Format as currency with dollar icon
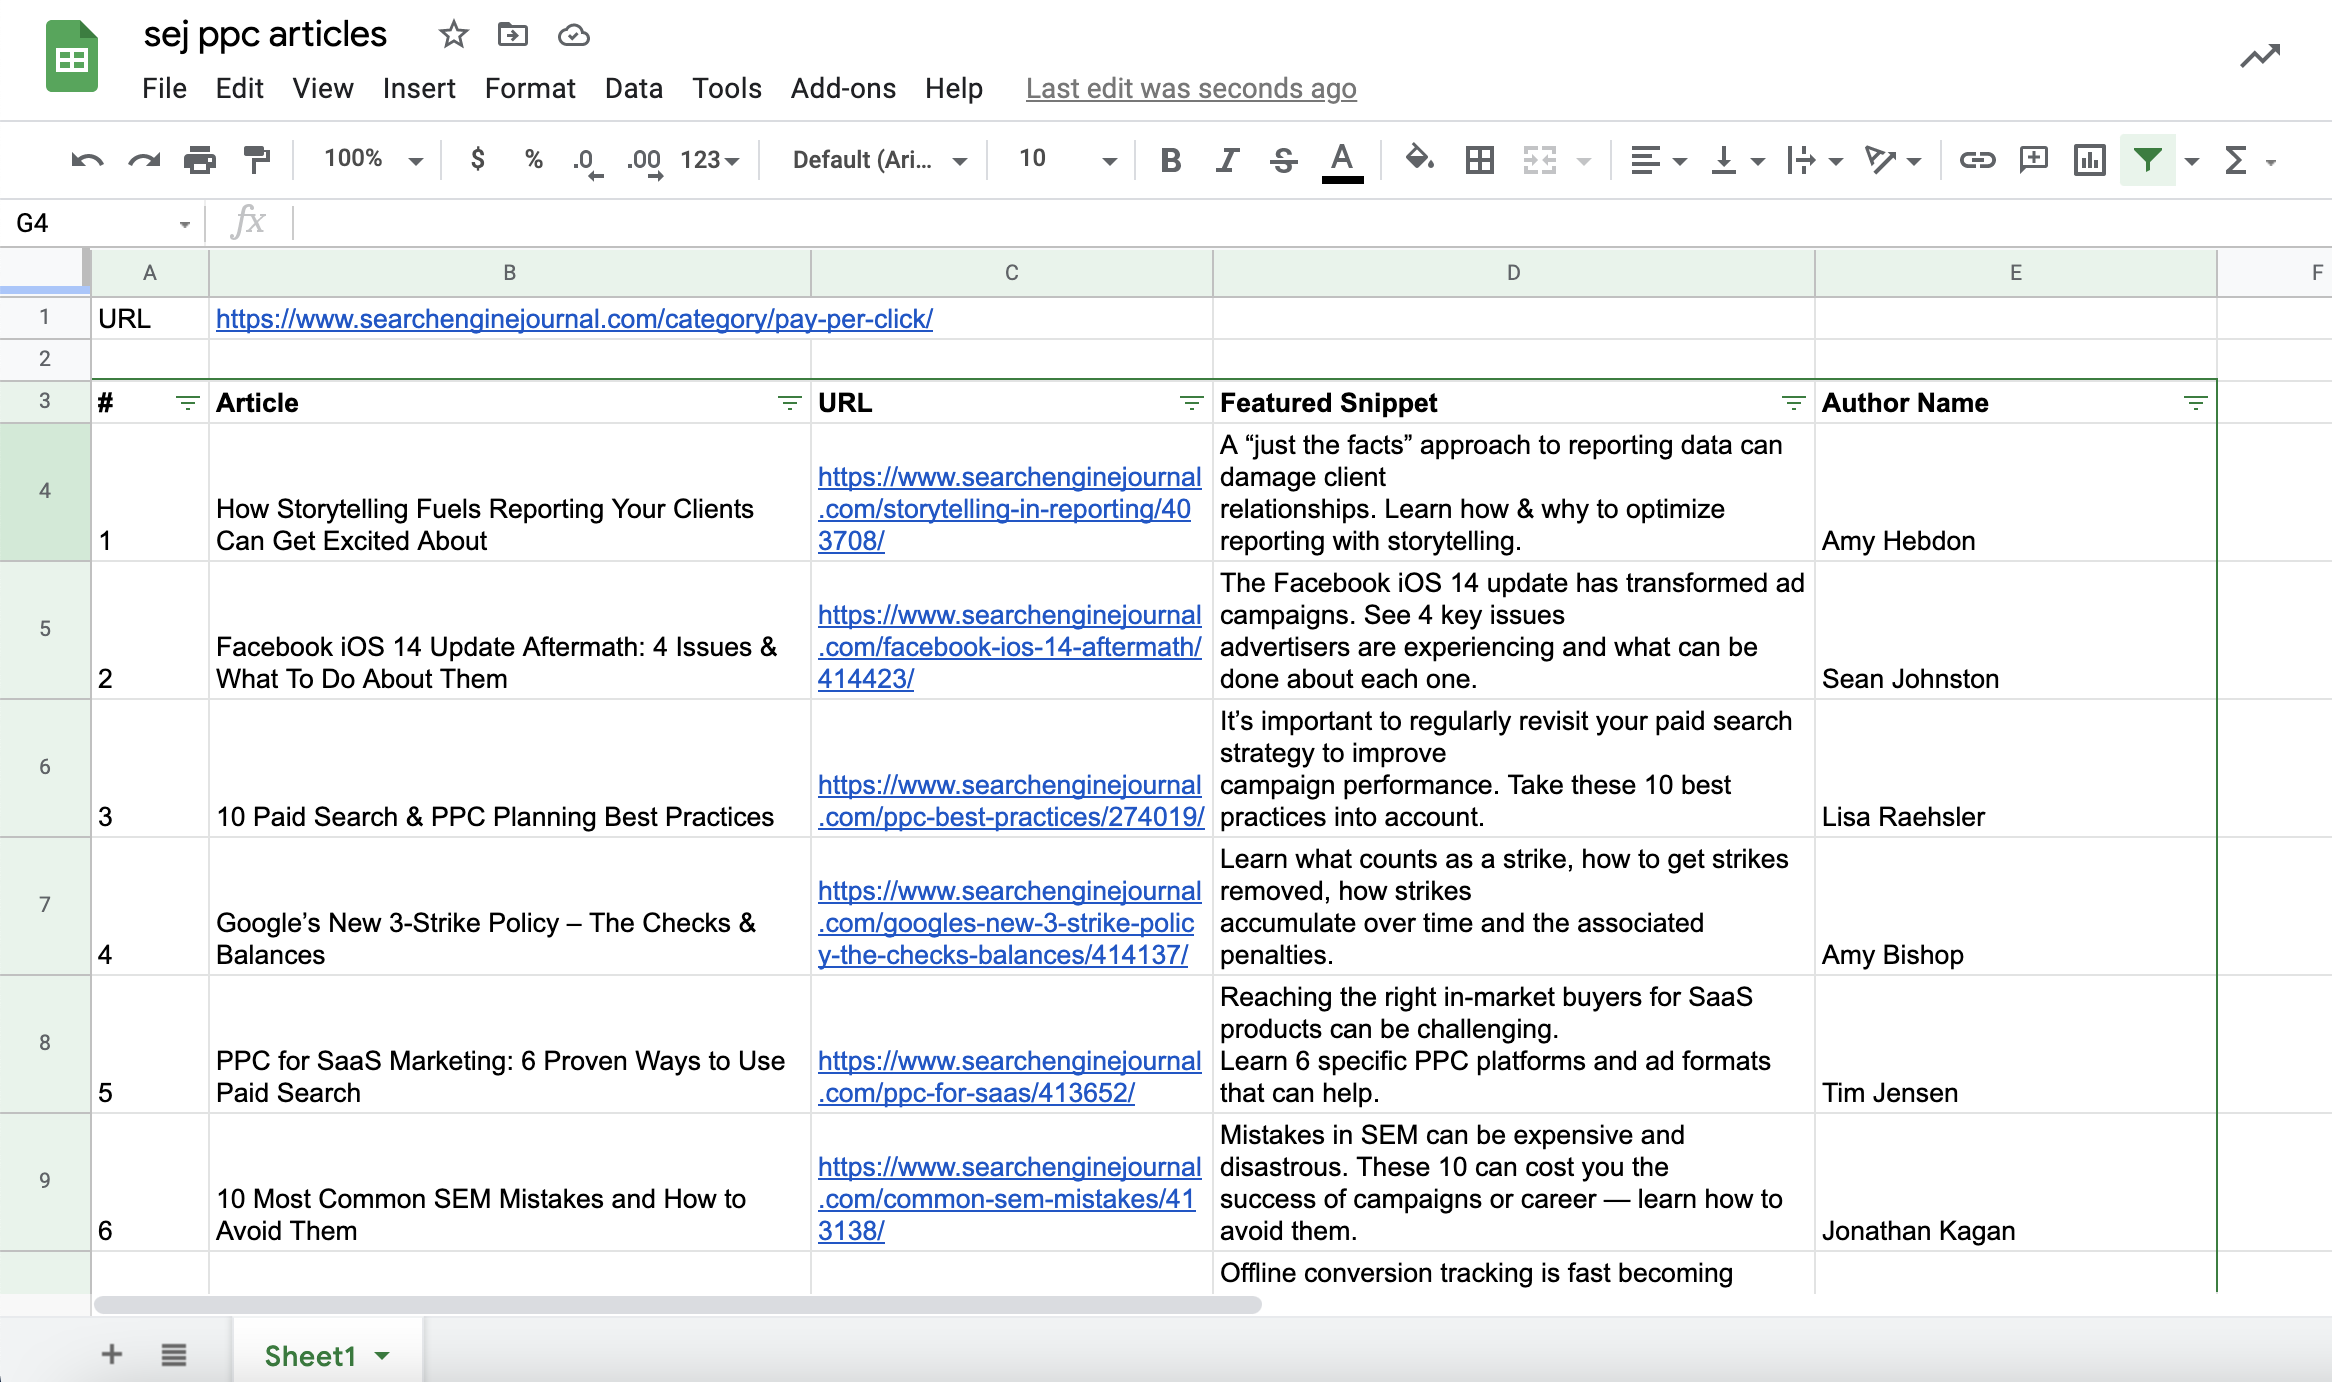Image resolution: width=2332 pixels, height=1382 pixels. coord(478,159)
